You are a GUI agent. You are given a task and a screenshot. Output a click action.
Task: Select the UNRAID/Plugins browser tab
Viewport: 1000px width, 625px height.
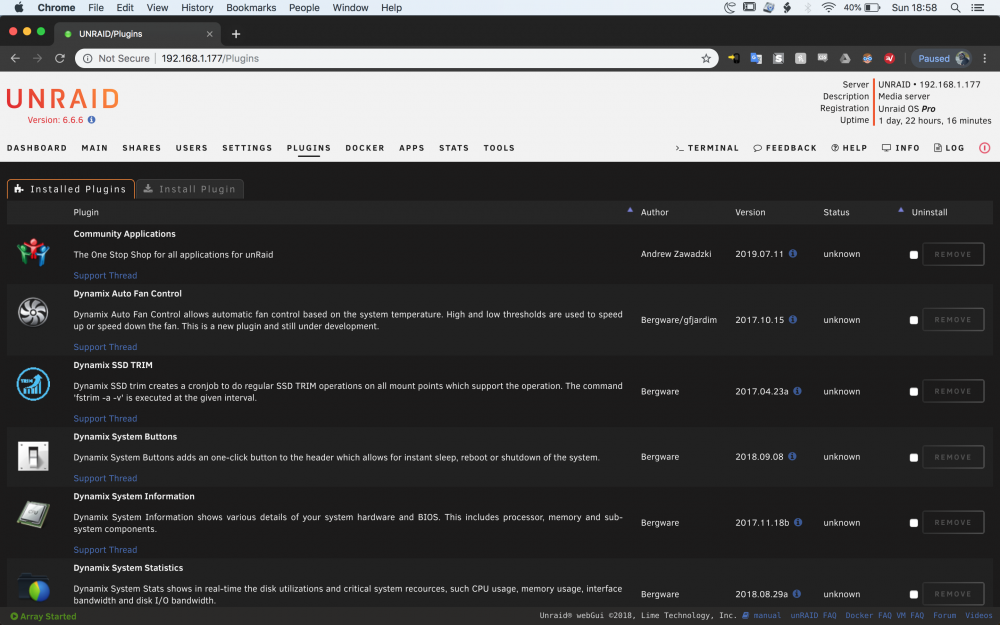(138, 34)
